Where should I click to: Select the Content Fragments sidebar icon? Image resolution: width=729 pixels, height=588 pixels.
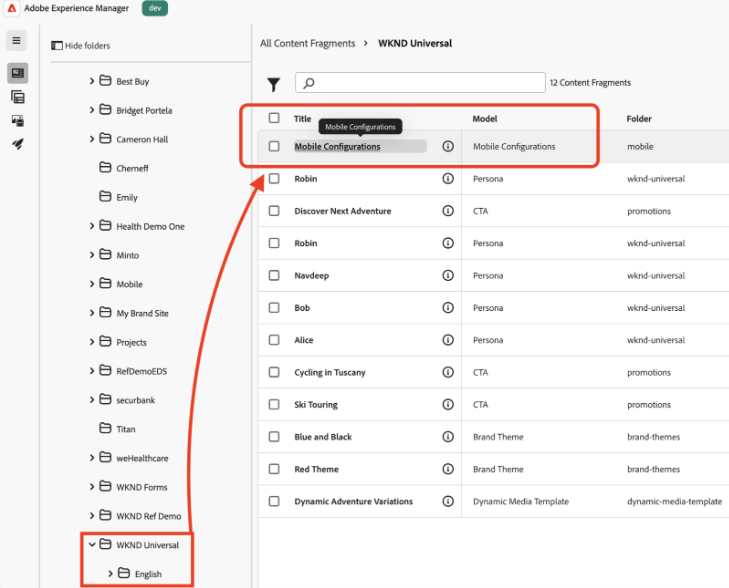click(x=17, y=73)
